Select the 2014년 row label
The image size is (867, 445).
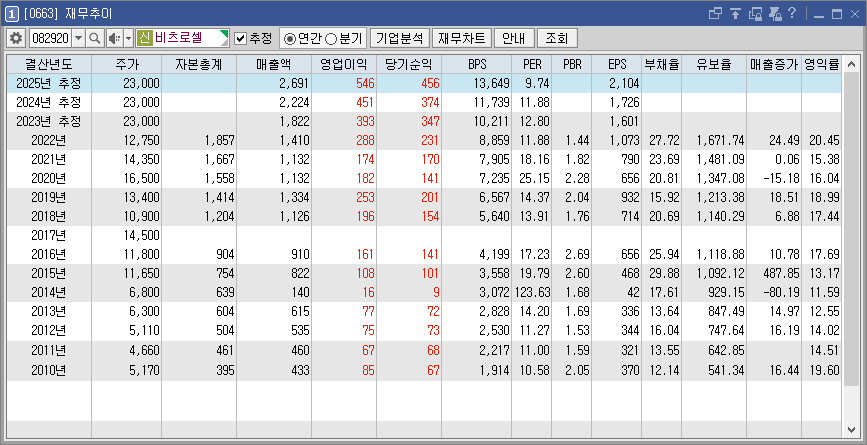click(x=49, y=292)
